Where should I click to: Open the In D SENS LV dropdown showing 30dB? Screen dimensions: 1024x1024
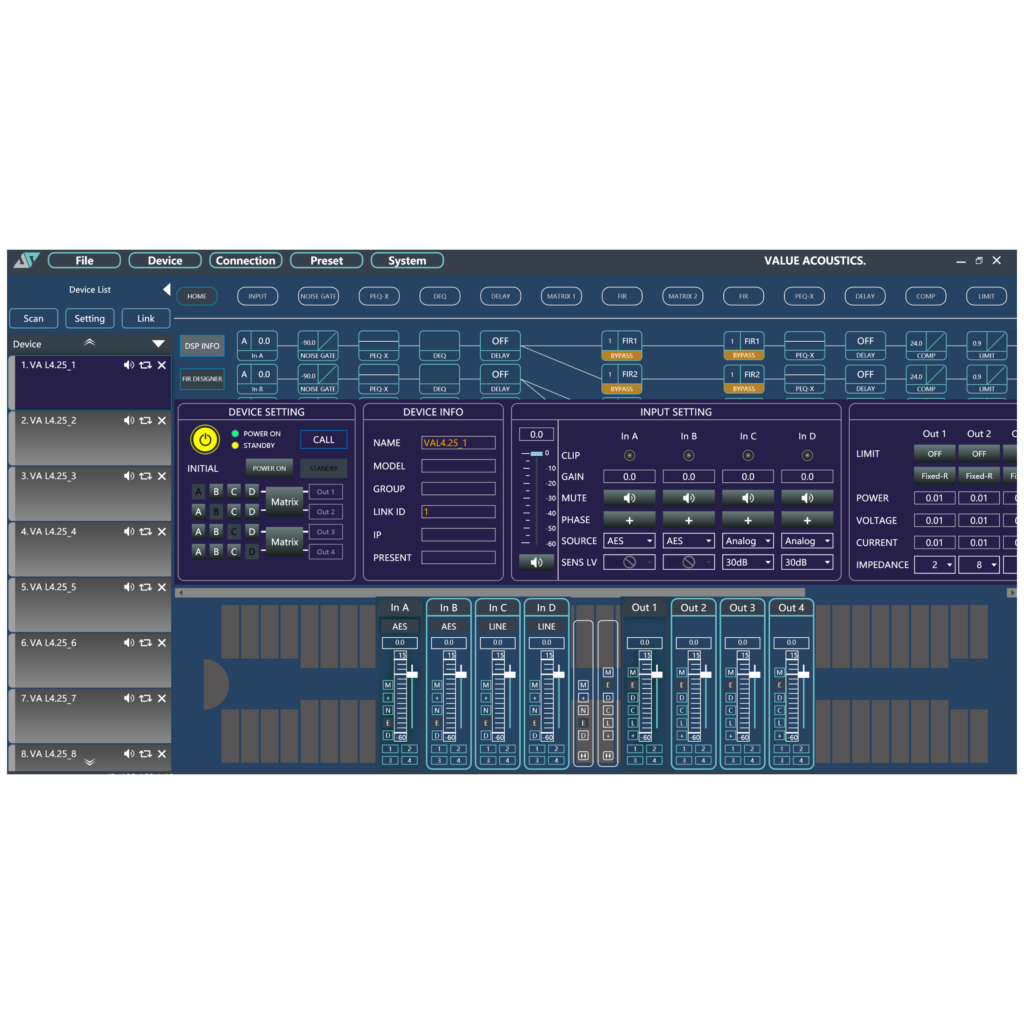807,563
